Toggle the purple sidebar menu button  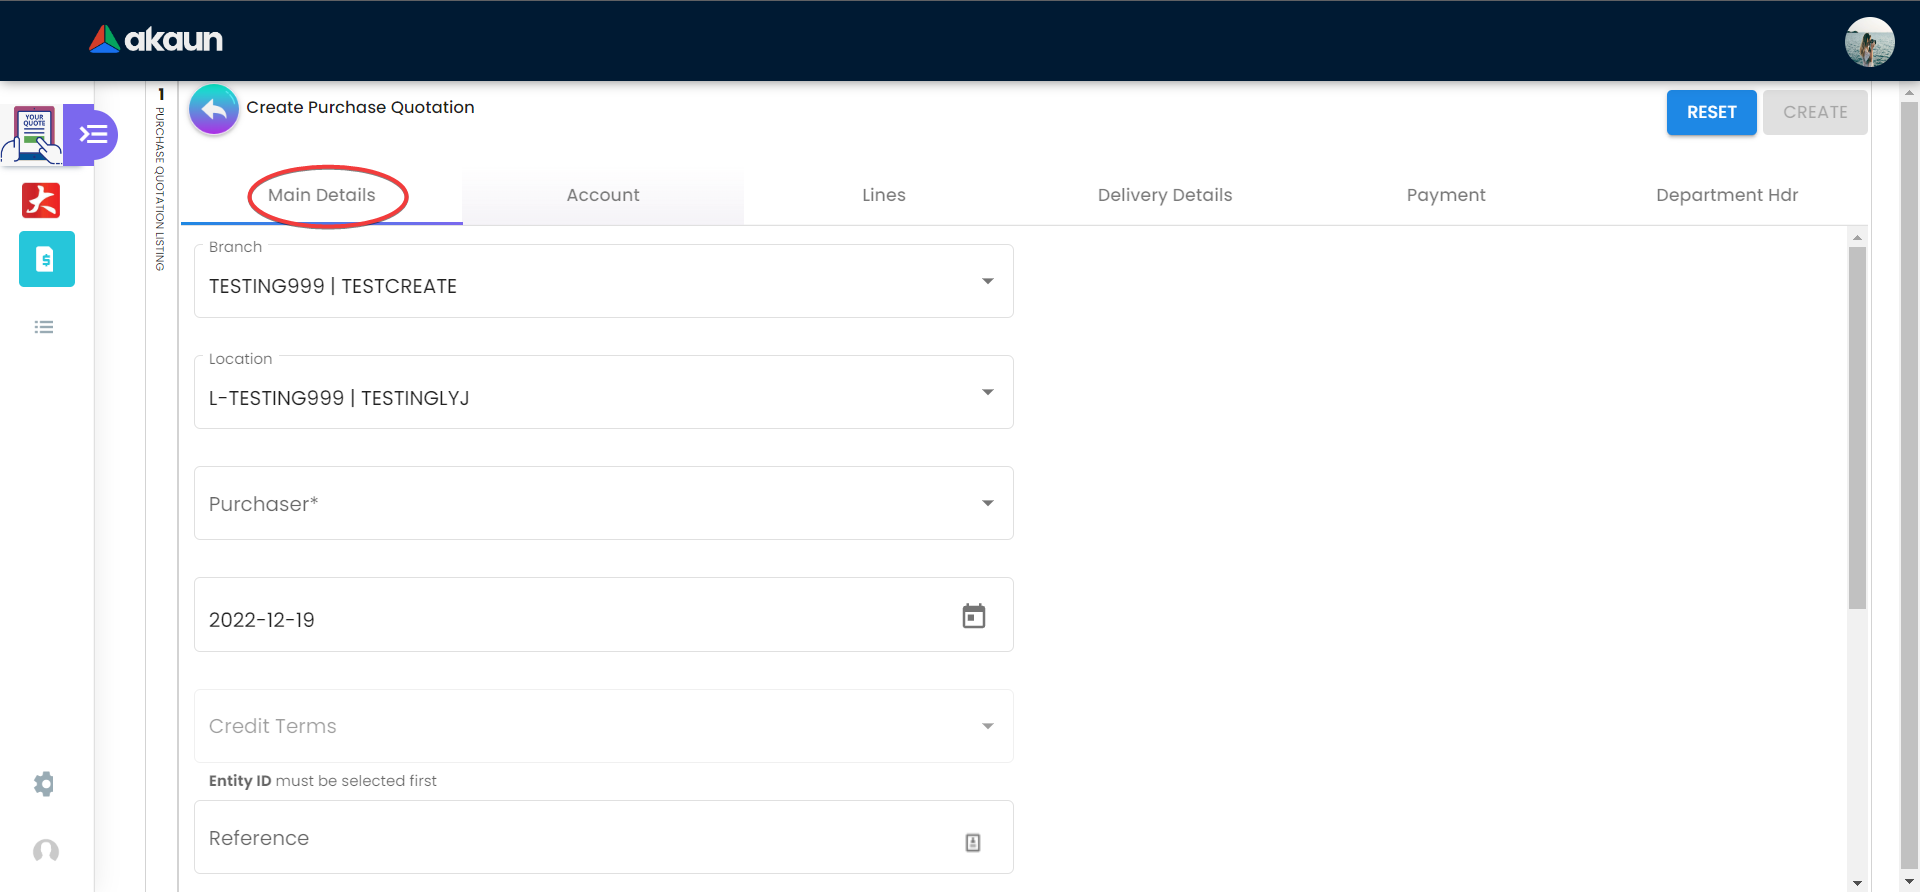coord(92,134)
